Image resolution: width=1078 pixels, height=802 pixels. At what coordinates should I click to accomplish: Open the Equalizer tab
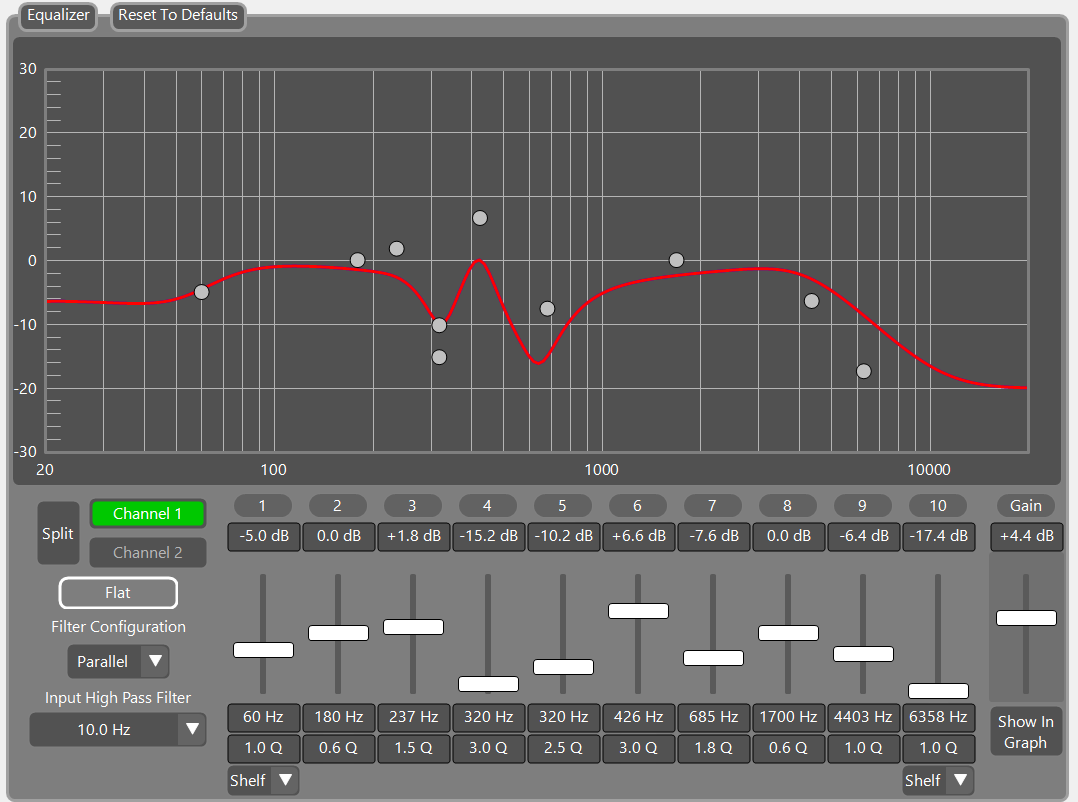58,15
